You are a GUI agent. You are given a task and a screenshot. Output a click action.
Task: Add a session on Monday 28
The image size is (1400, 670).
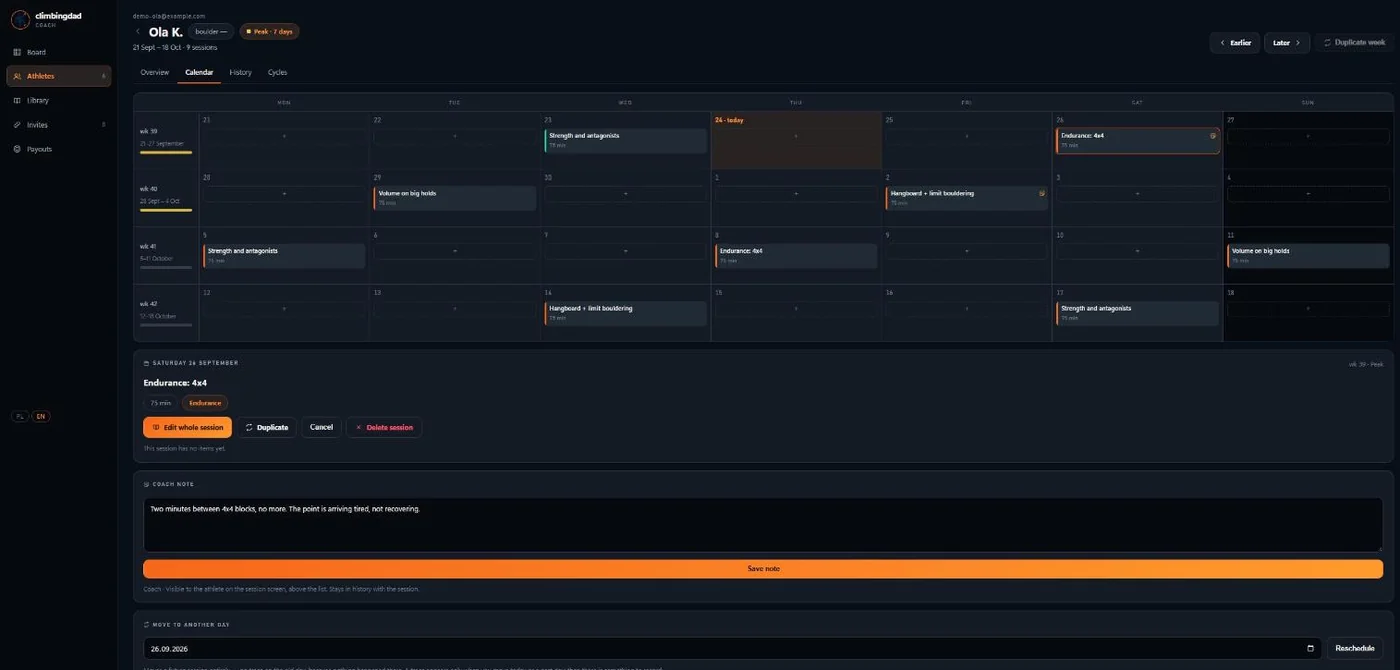click(x=284, y=194)
